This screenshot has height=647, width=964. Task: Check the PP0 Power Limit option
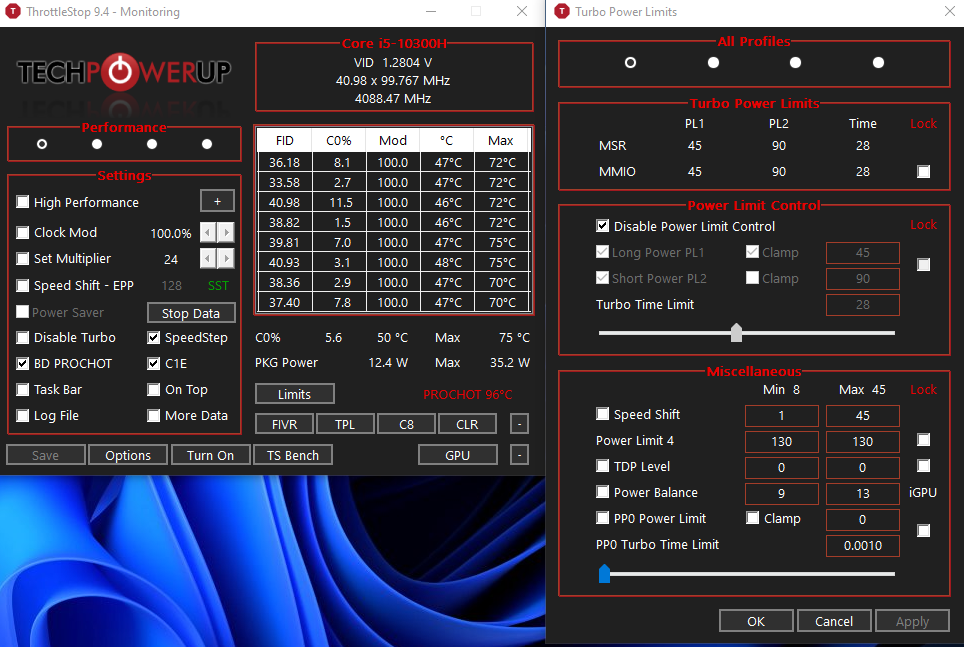[x=602, y=518]
